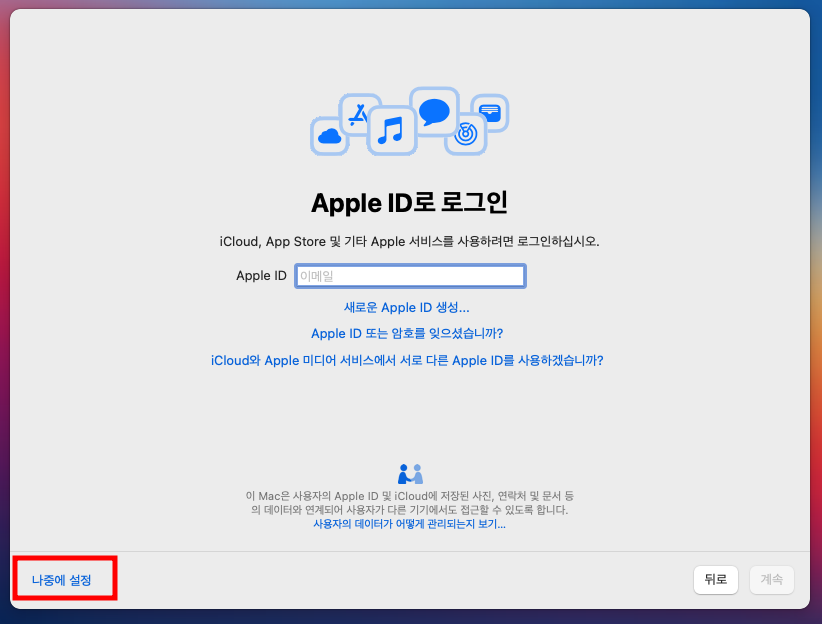Click the 'Apple ID로 로그인' heading
Image resolution: width=822 pixels, height=624 pixels.
409,203
